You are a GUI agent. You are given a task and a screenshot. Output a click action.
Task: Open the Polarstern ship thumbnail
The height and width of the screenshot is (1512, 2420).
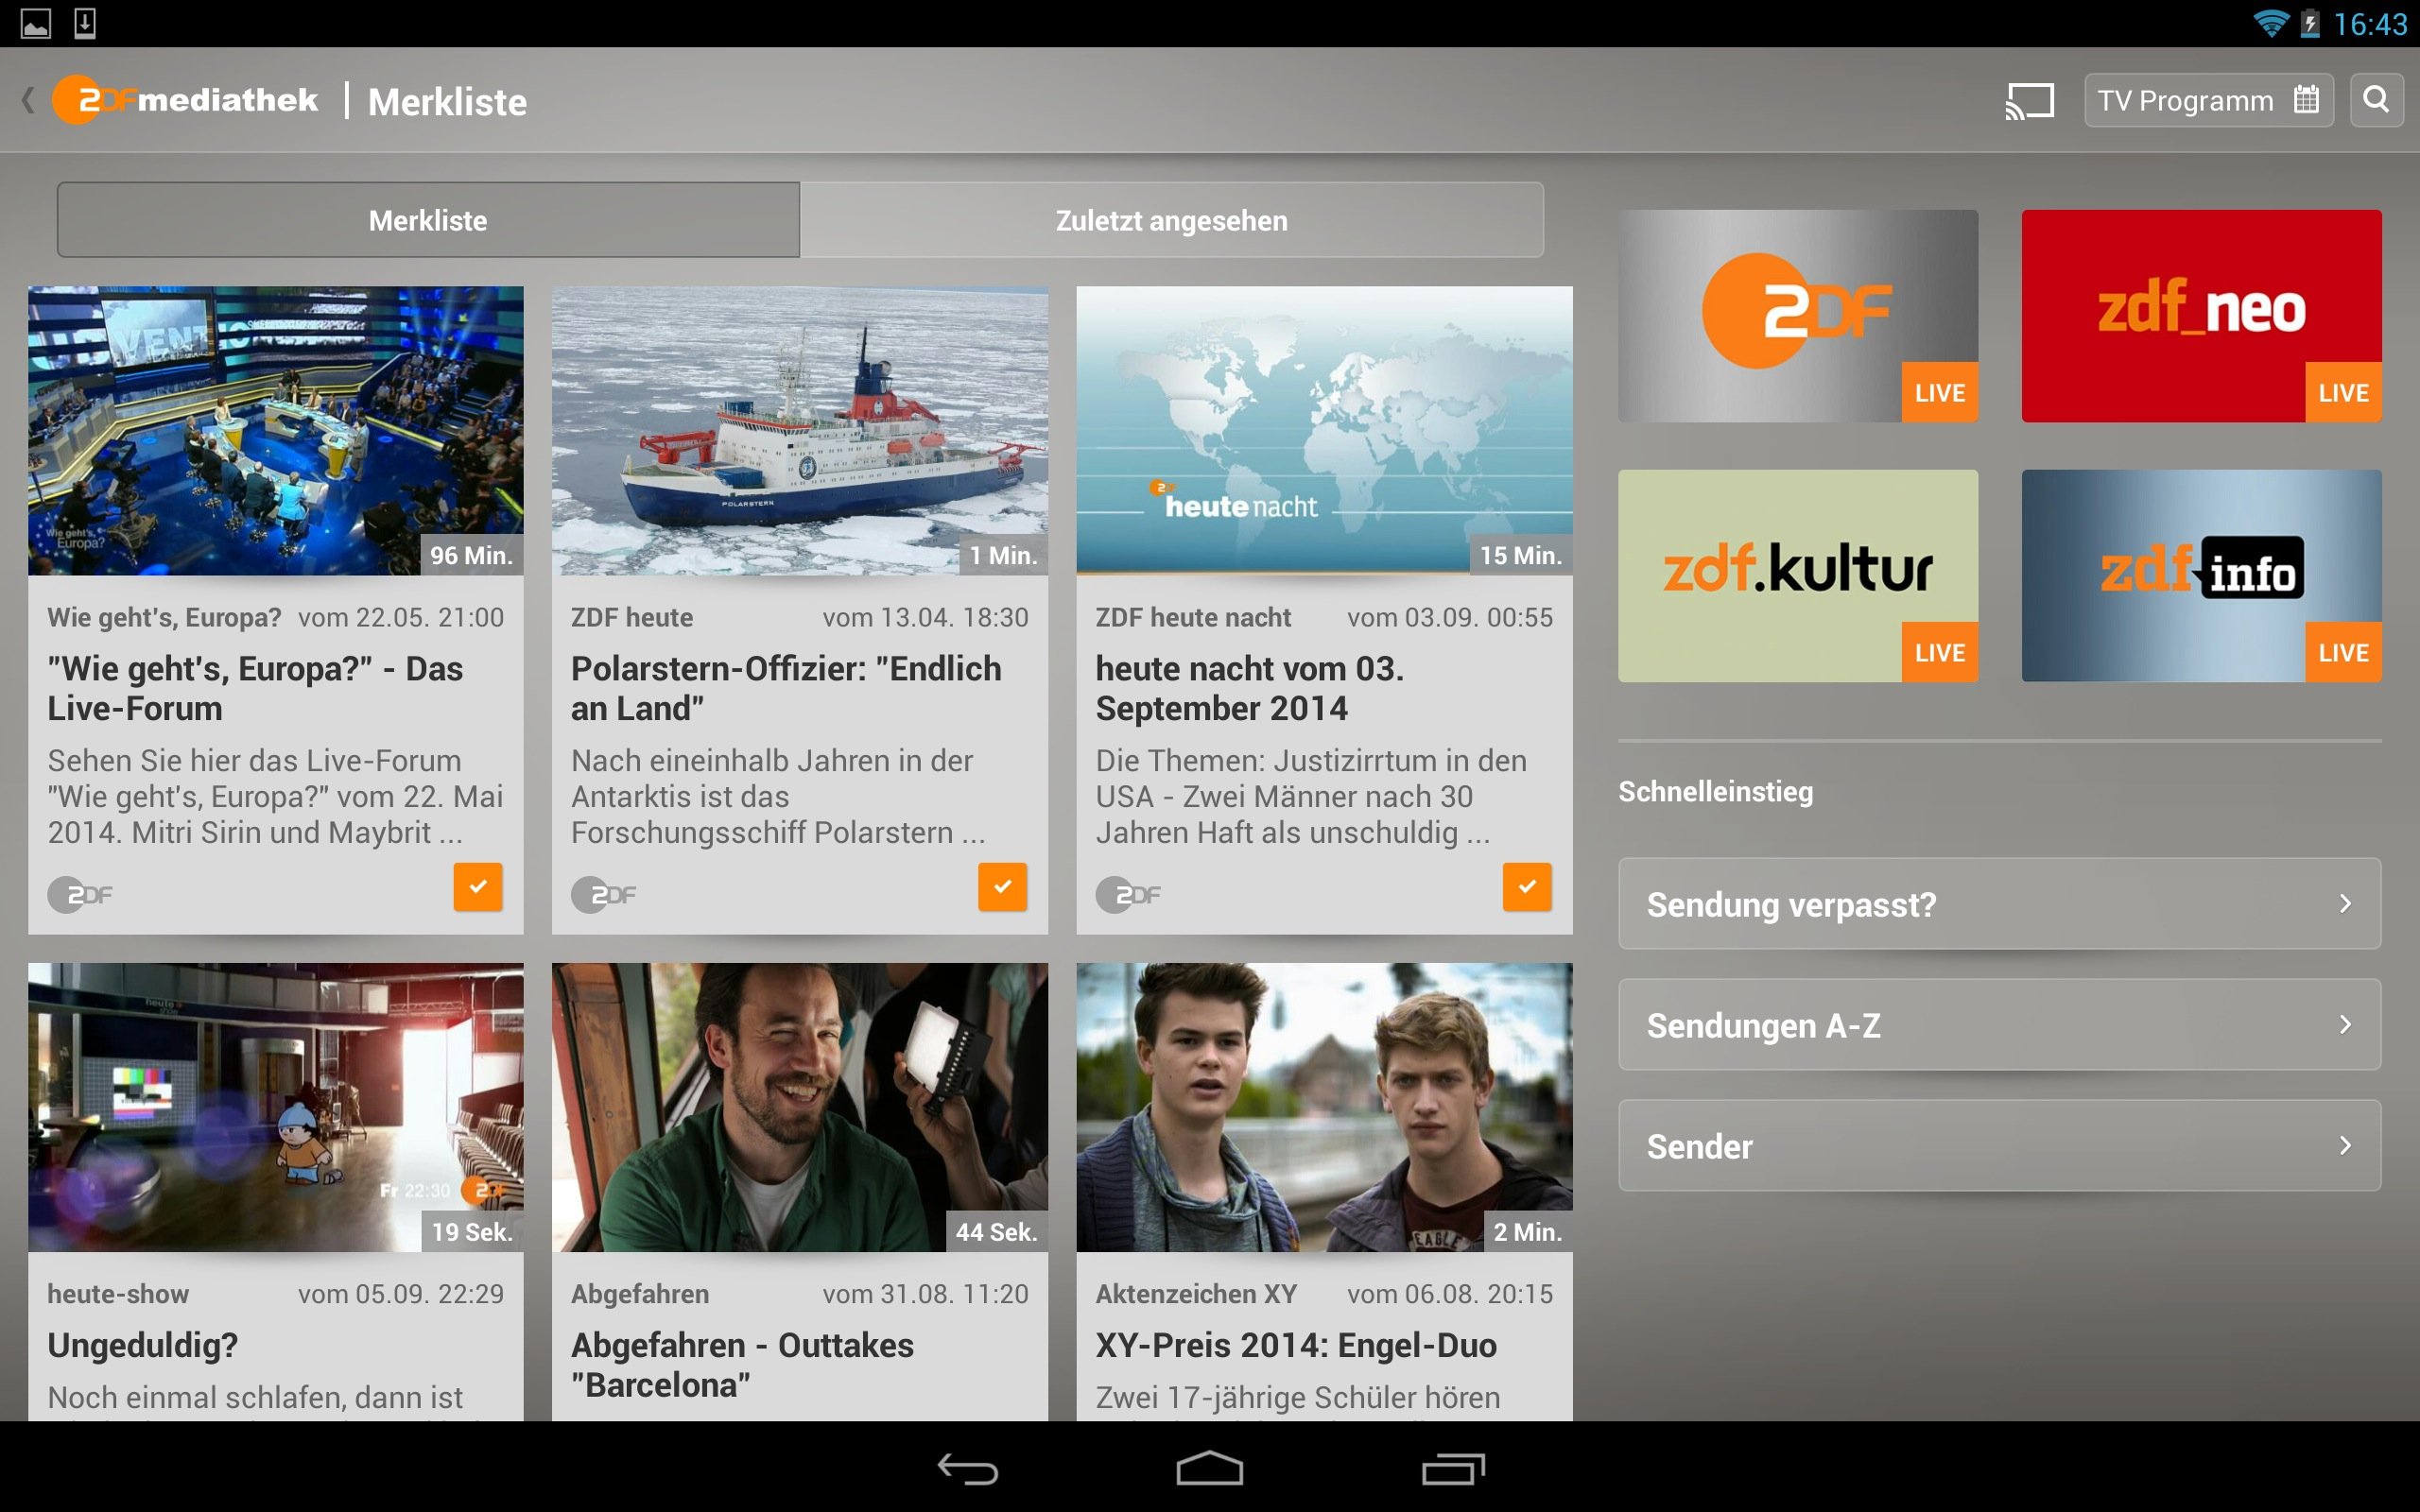pos(800,431)
